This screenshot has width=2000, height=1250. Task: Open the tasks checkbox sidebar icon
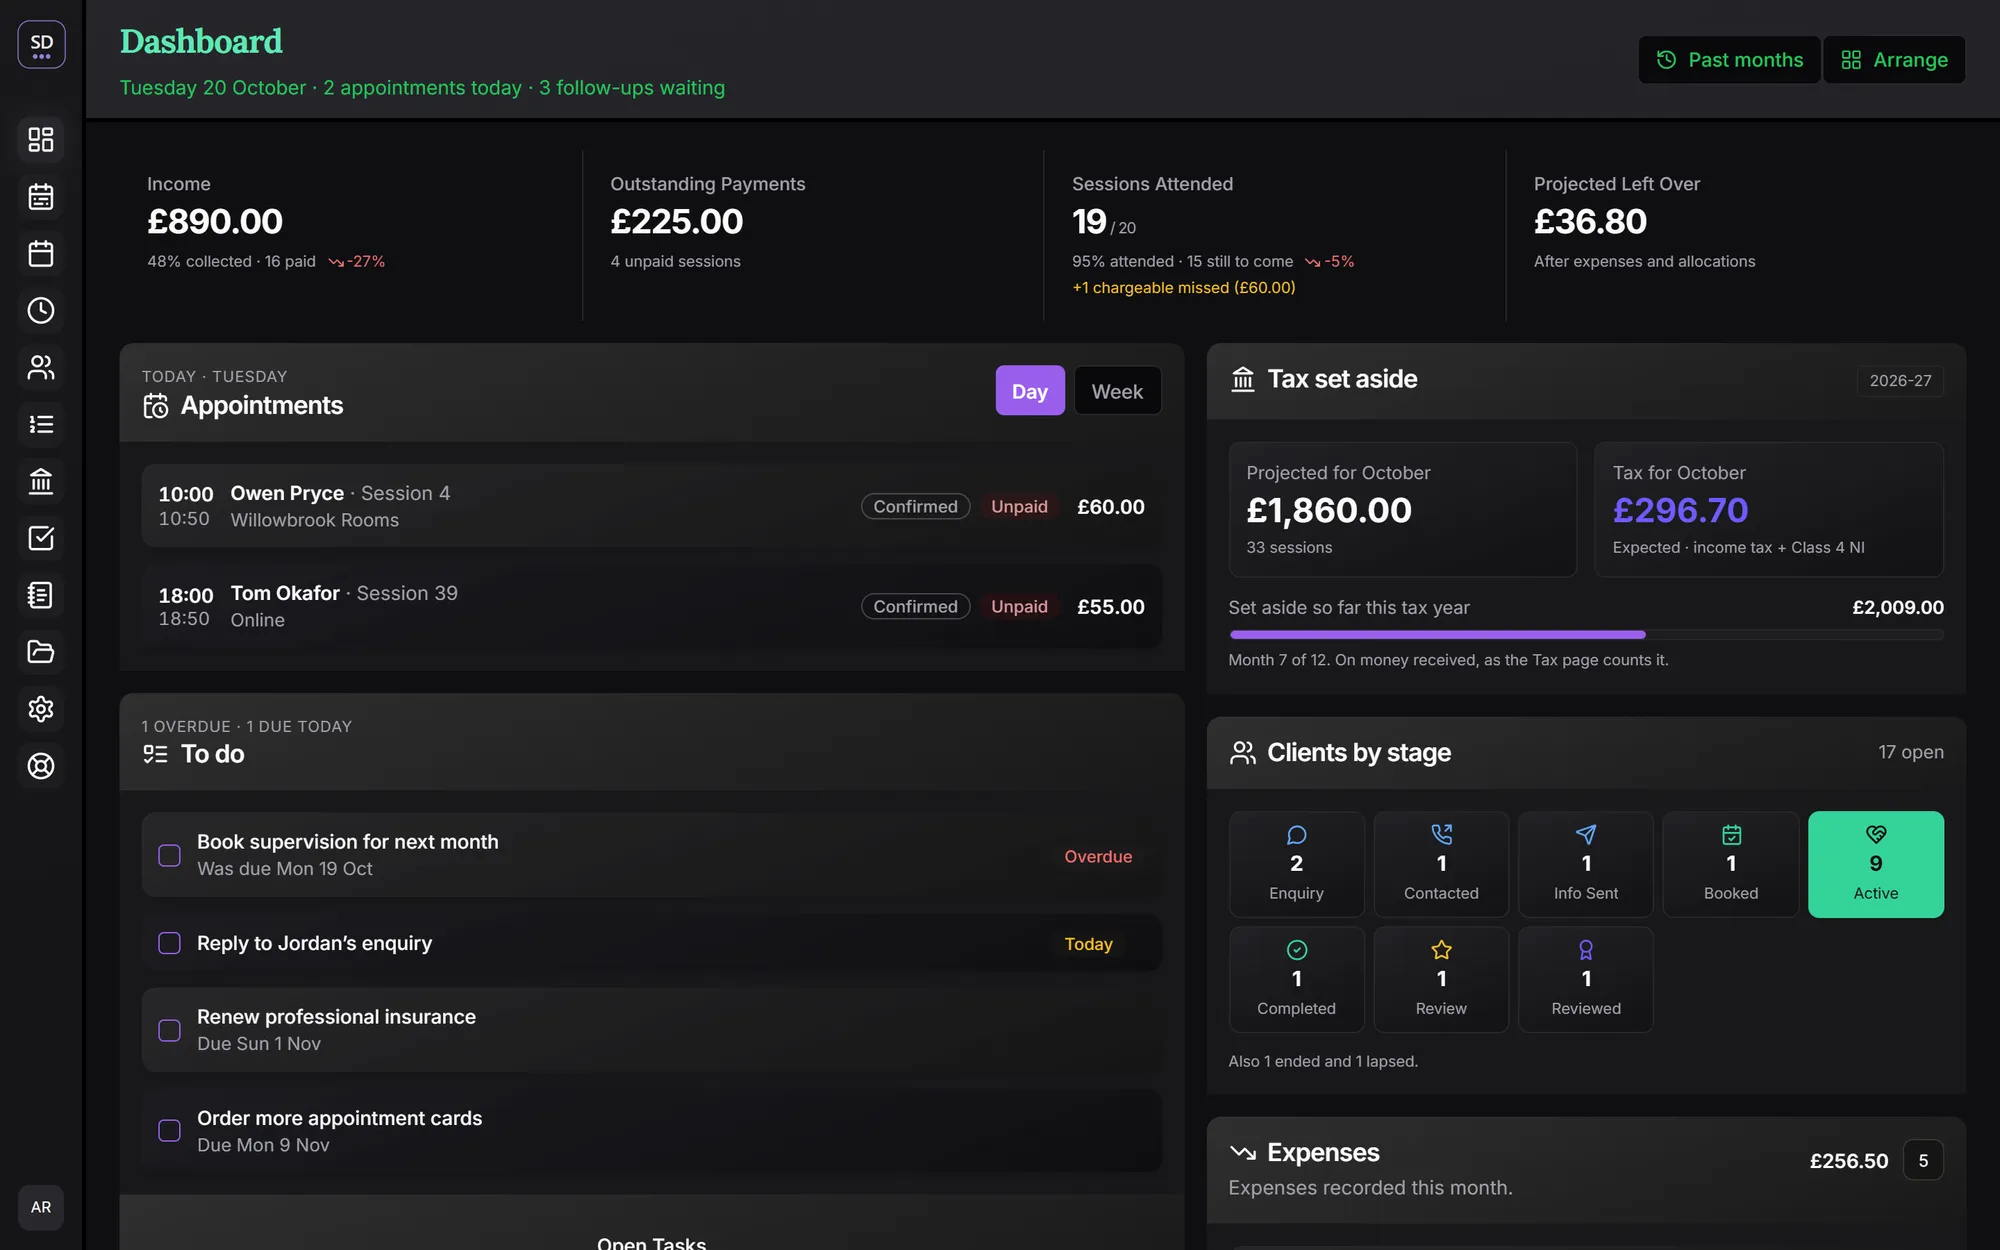[41, 538]
